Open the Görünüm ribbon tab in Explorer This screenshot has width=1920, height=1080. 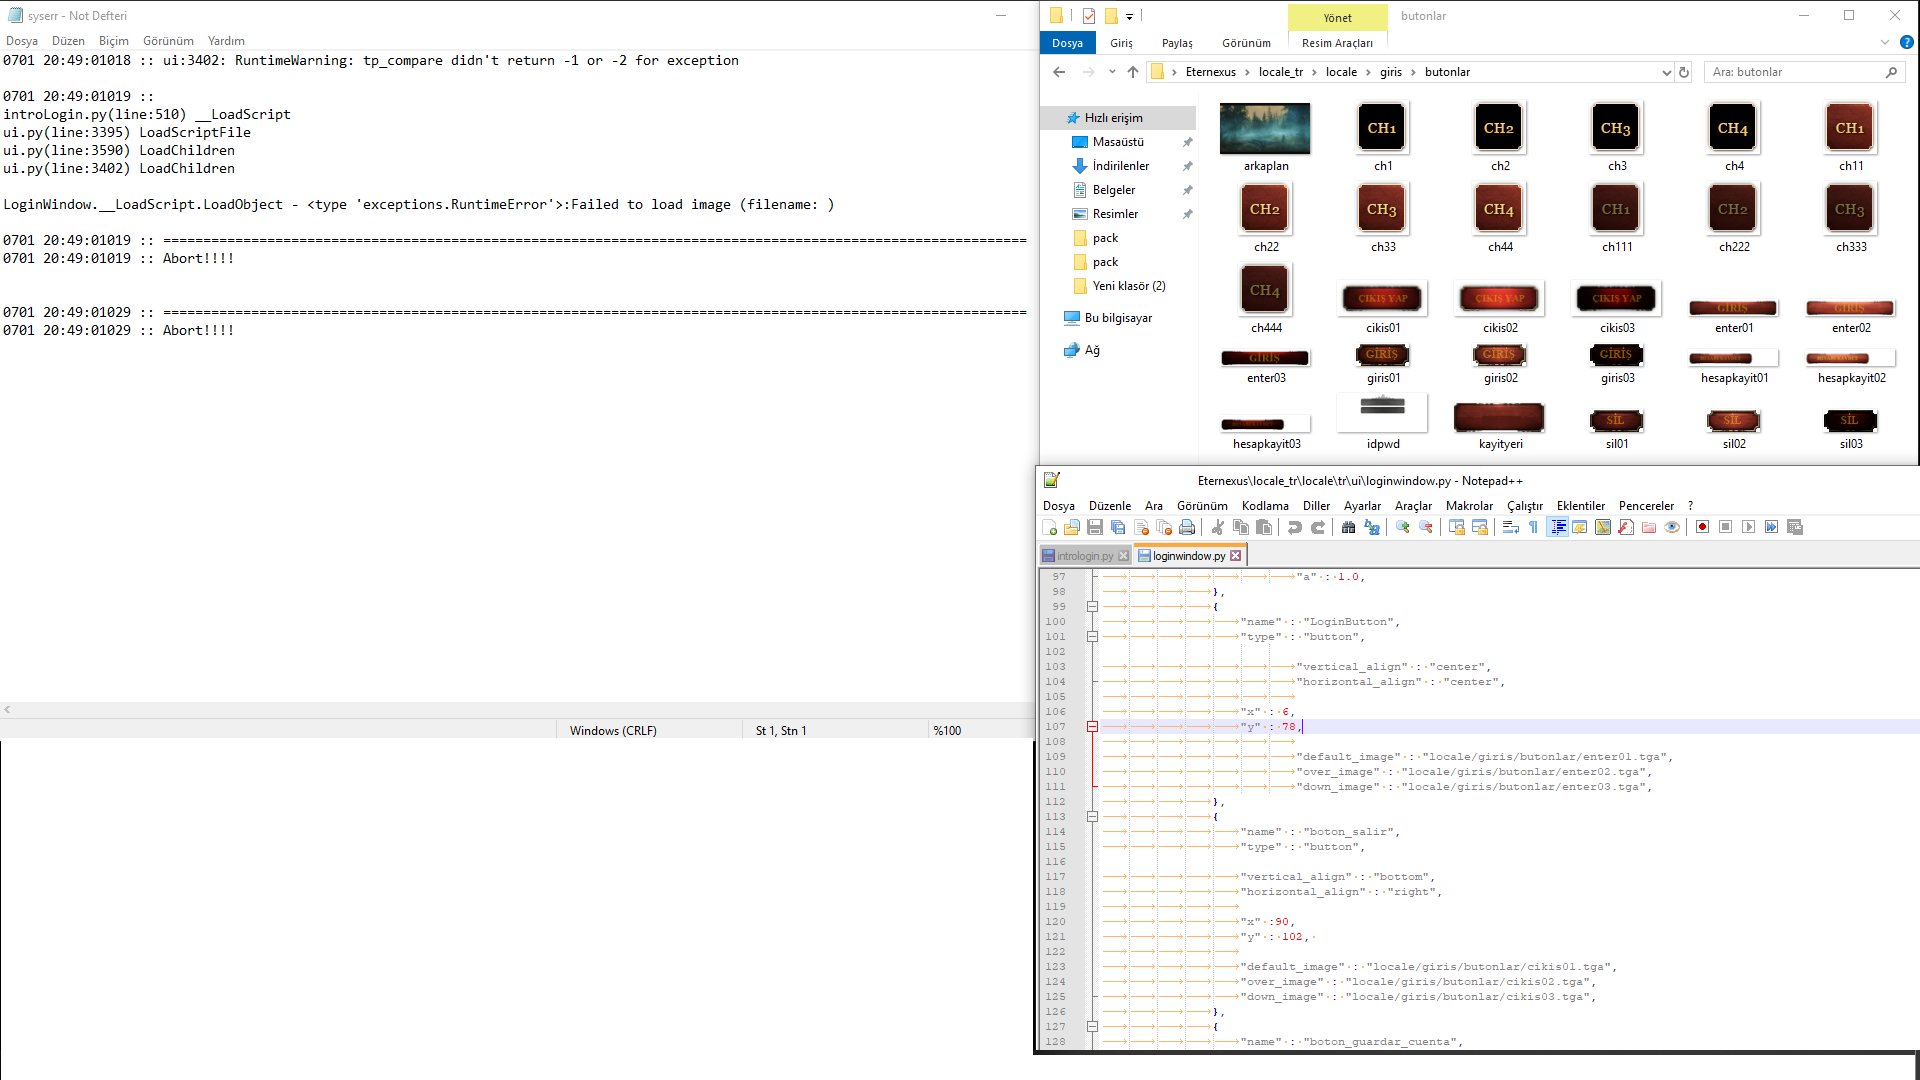pos(1246,43)
